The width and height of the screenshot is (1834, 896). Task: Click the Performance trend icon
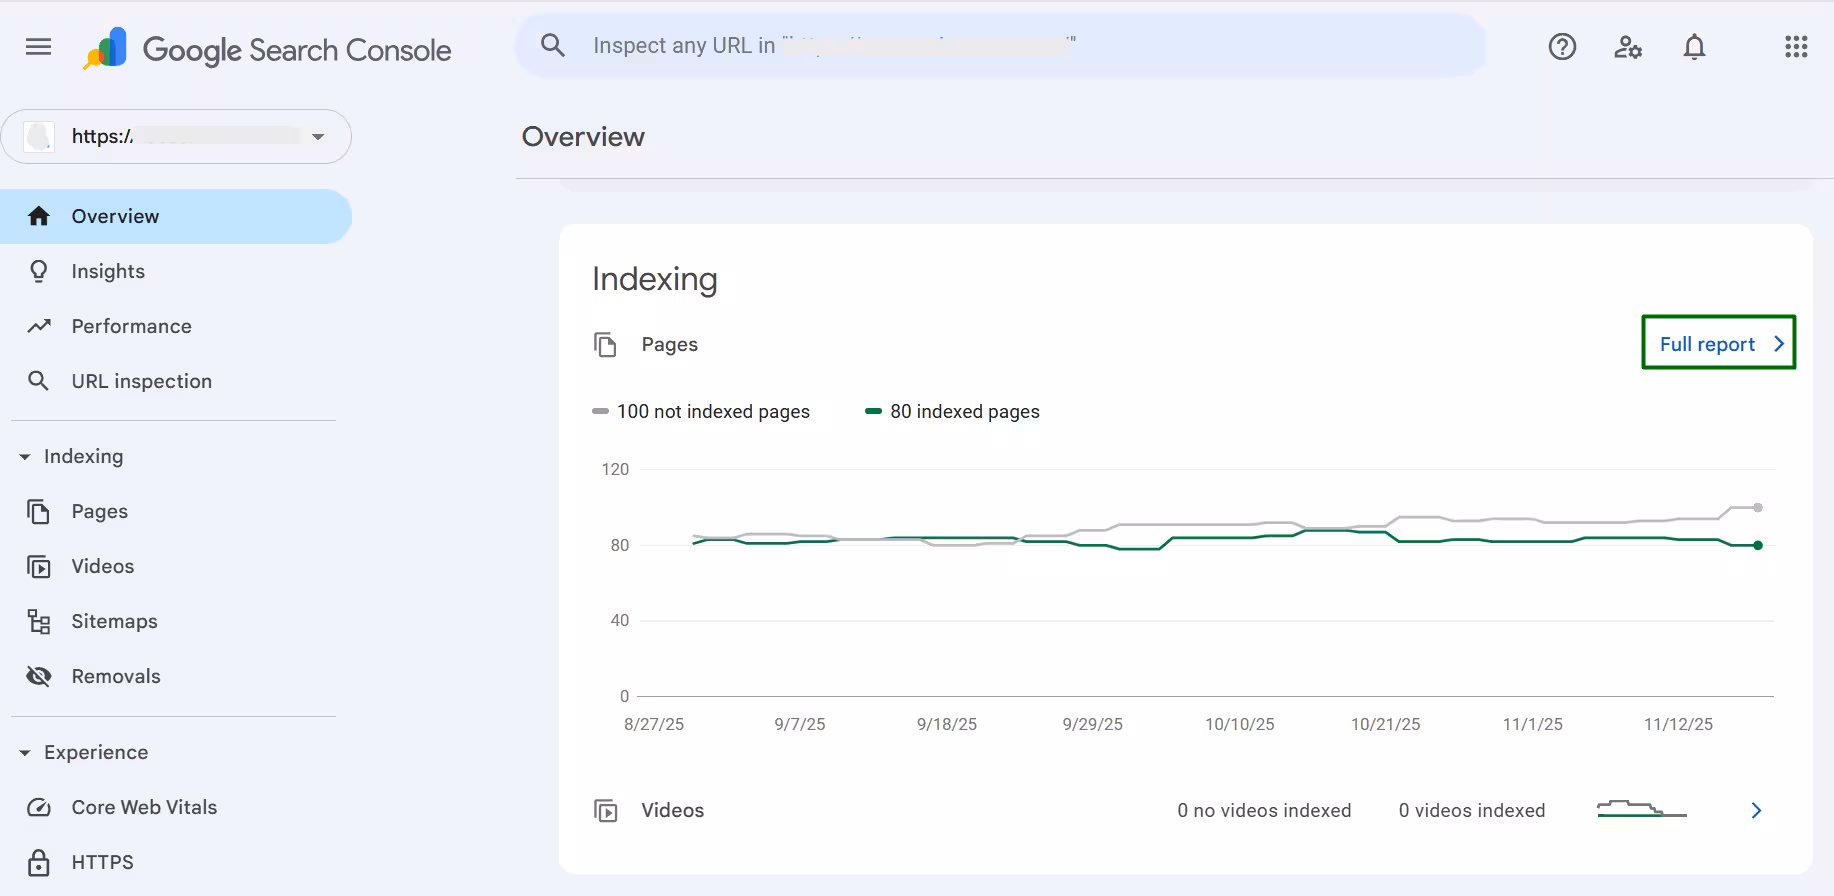[39, 326]
